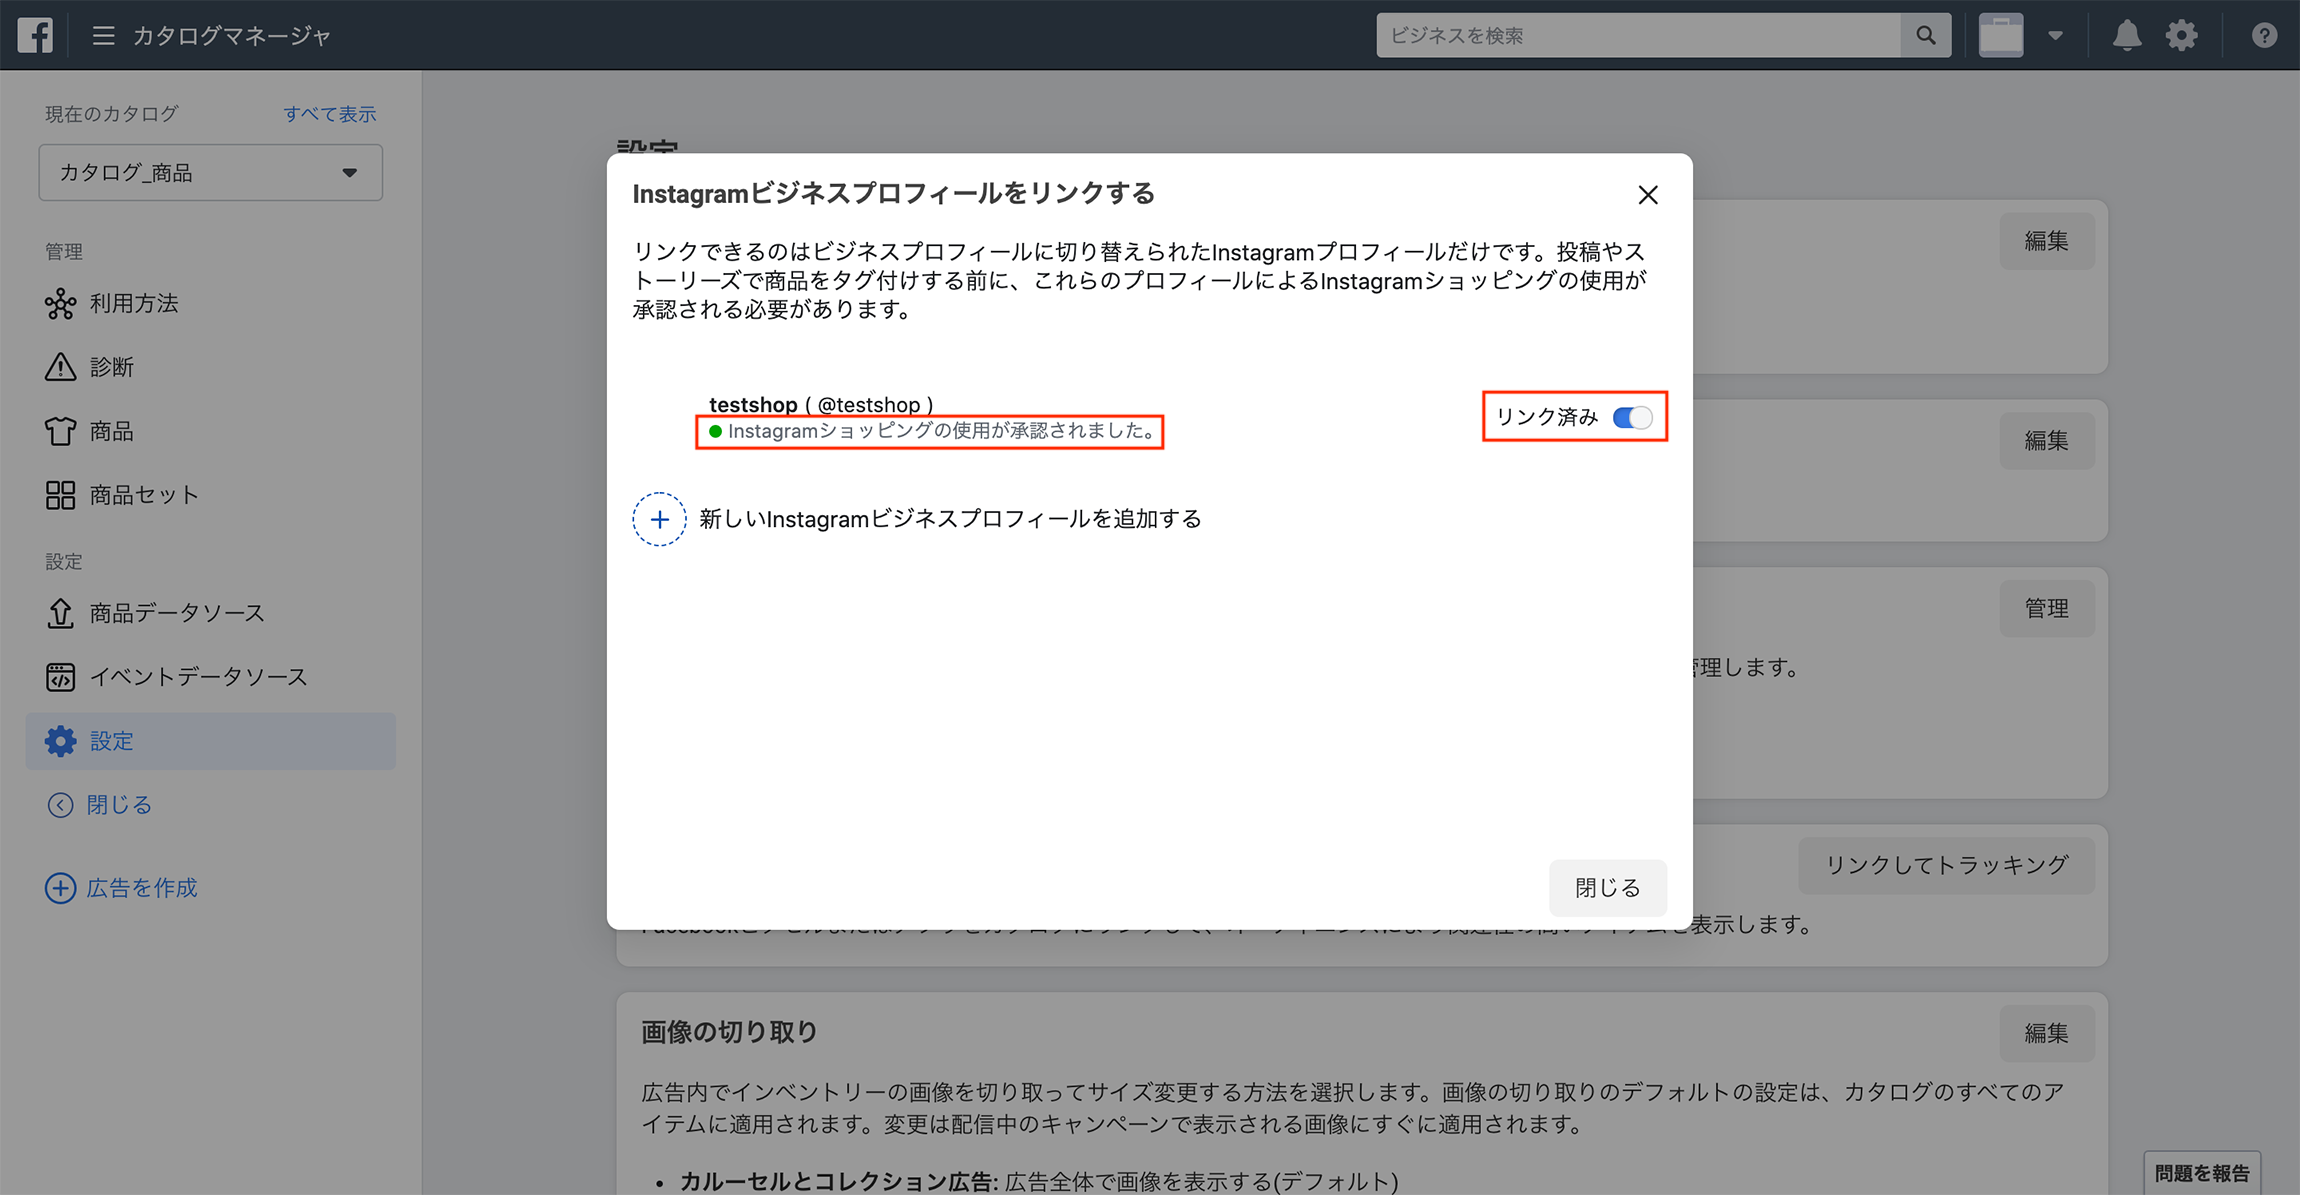
Task: Open 商品 in the sidebar
Action: click(210, 431)
